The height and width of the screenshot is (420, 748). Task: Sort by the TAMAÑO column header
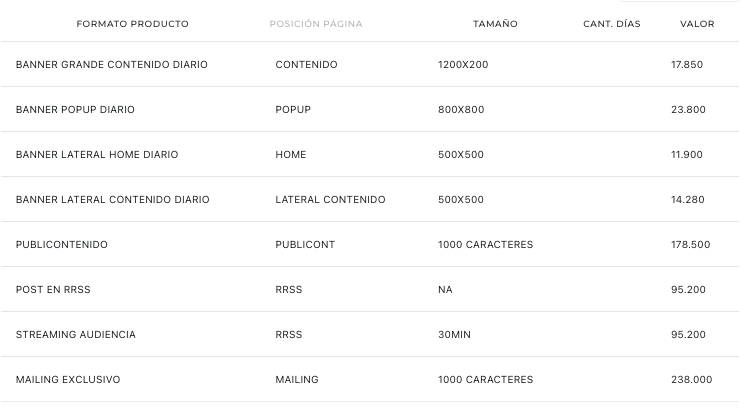[495, 24]
